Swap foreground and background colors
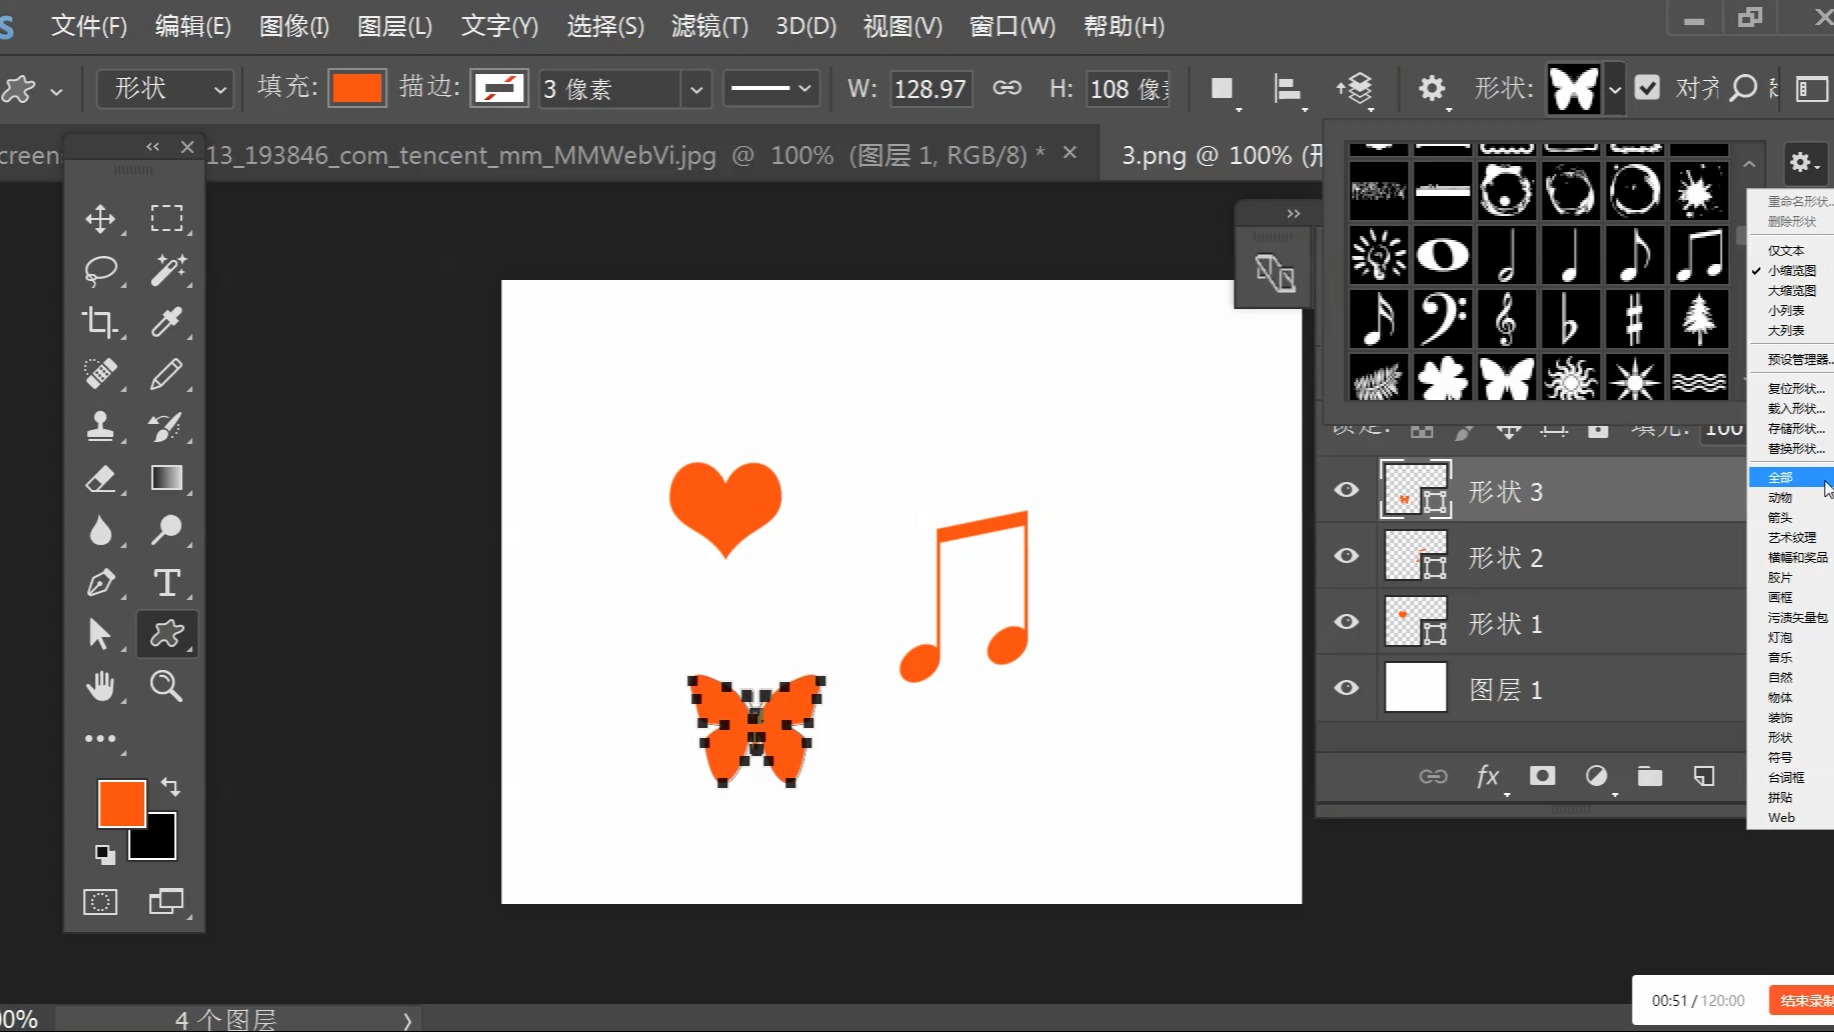 (171, 787)
